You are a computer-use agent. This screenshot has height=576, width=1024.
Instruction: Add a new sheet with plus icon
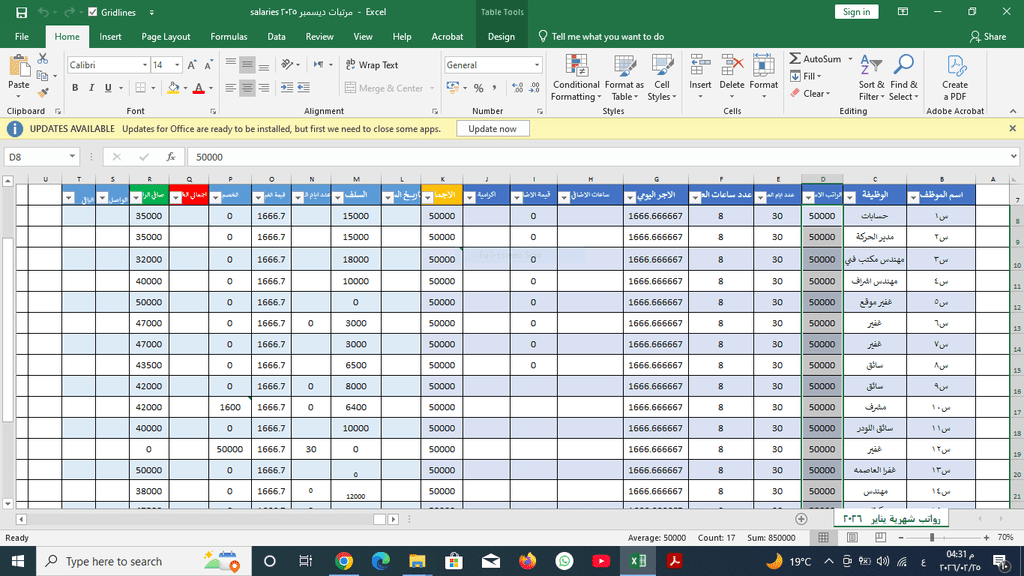pyautogui.click(x=801, y=519)
